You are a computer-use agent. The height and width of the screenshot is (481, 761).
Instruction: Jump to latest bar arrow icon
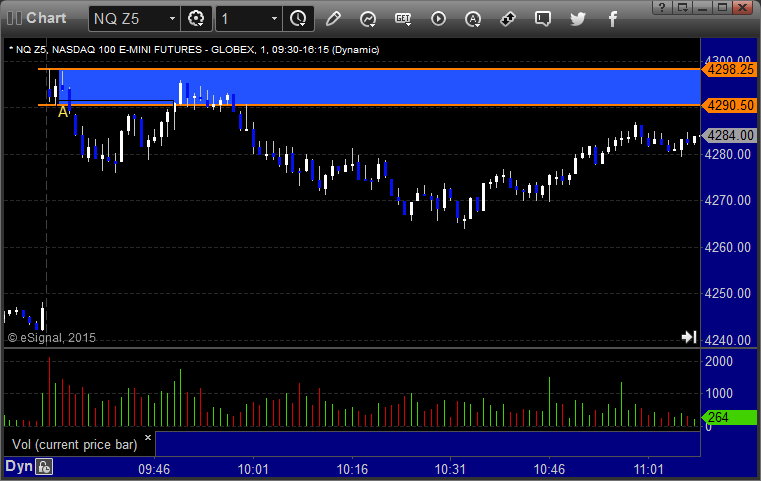click(689, 337)
